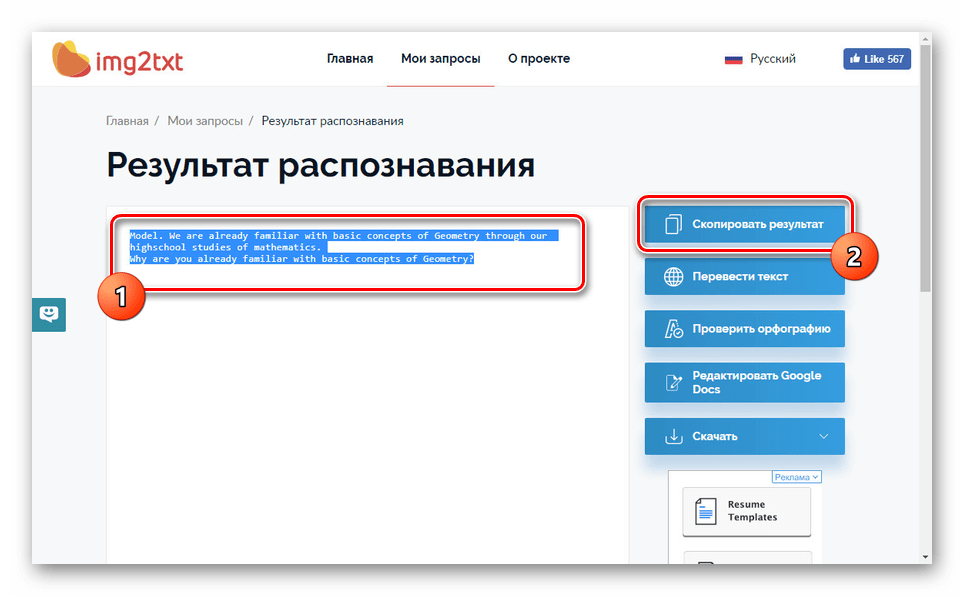964x596 pixels.
Task: Open the О проекте menu item
Action: pyautogui.click(x=538, y=59)
